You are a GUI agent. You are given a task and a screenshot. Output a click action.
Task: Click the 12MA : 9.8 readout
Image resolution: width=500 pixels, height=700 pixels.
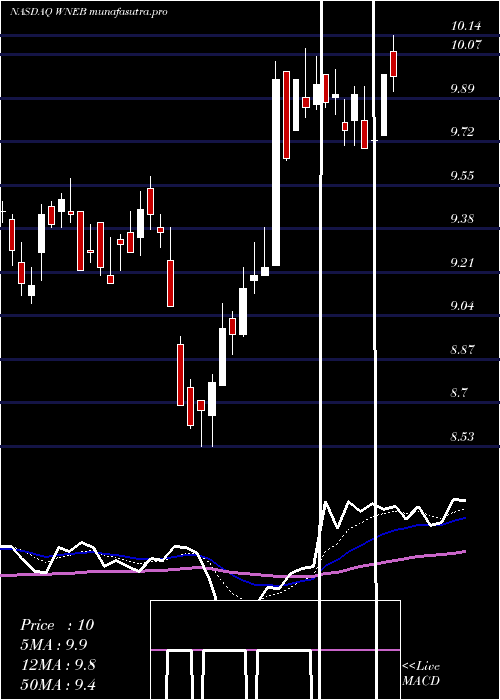point(58,665)
